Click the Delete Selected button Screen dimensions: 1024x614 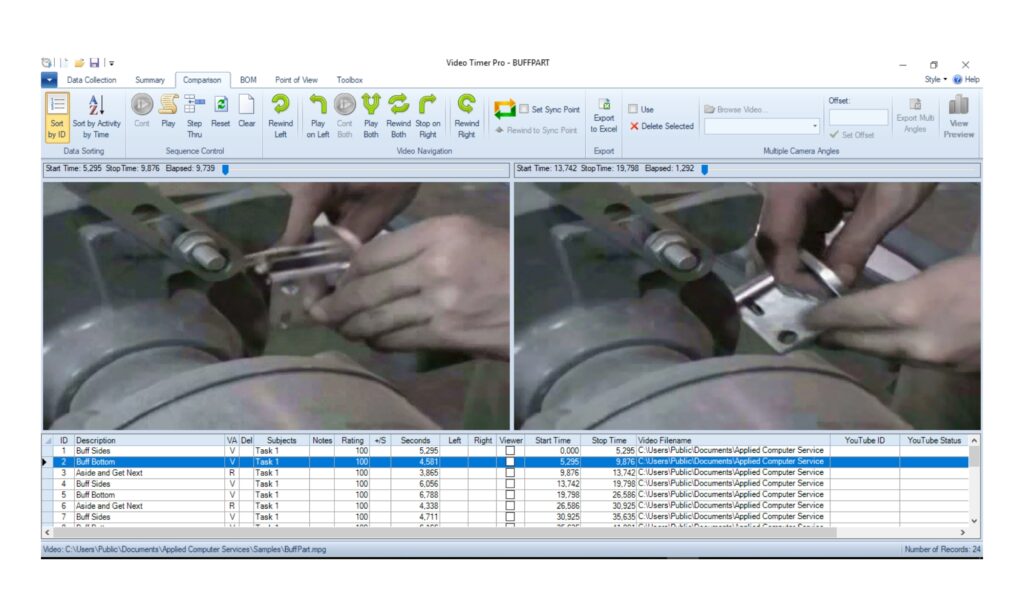(x=661, y=127)
